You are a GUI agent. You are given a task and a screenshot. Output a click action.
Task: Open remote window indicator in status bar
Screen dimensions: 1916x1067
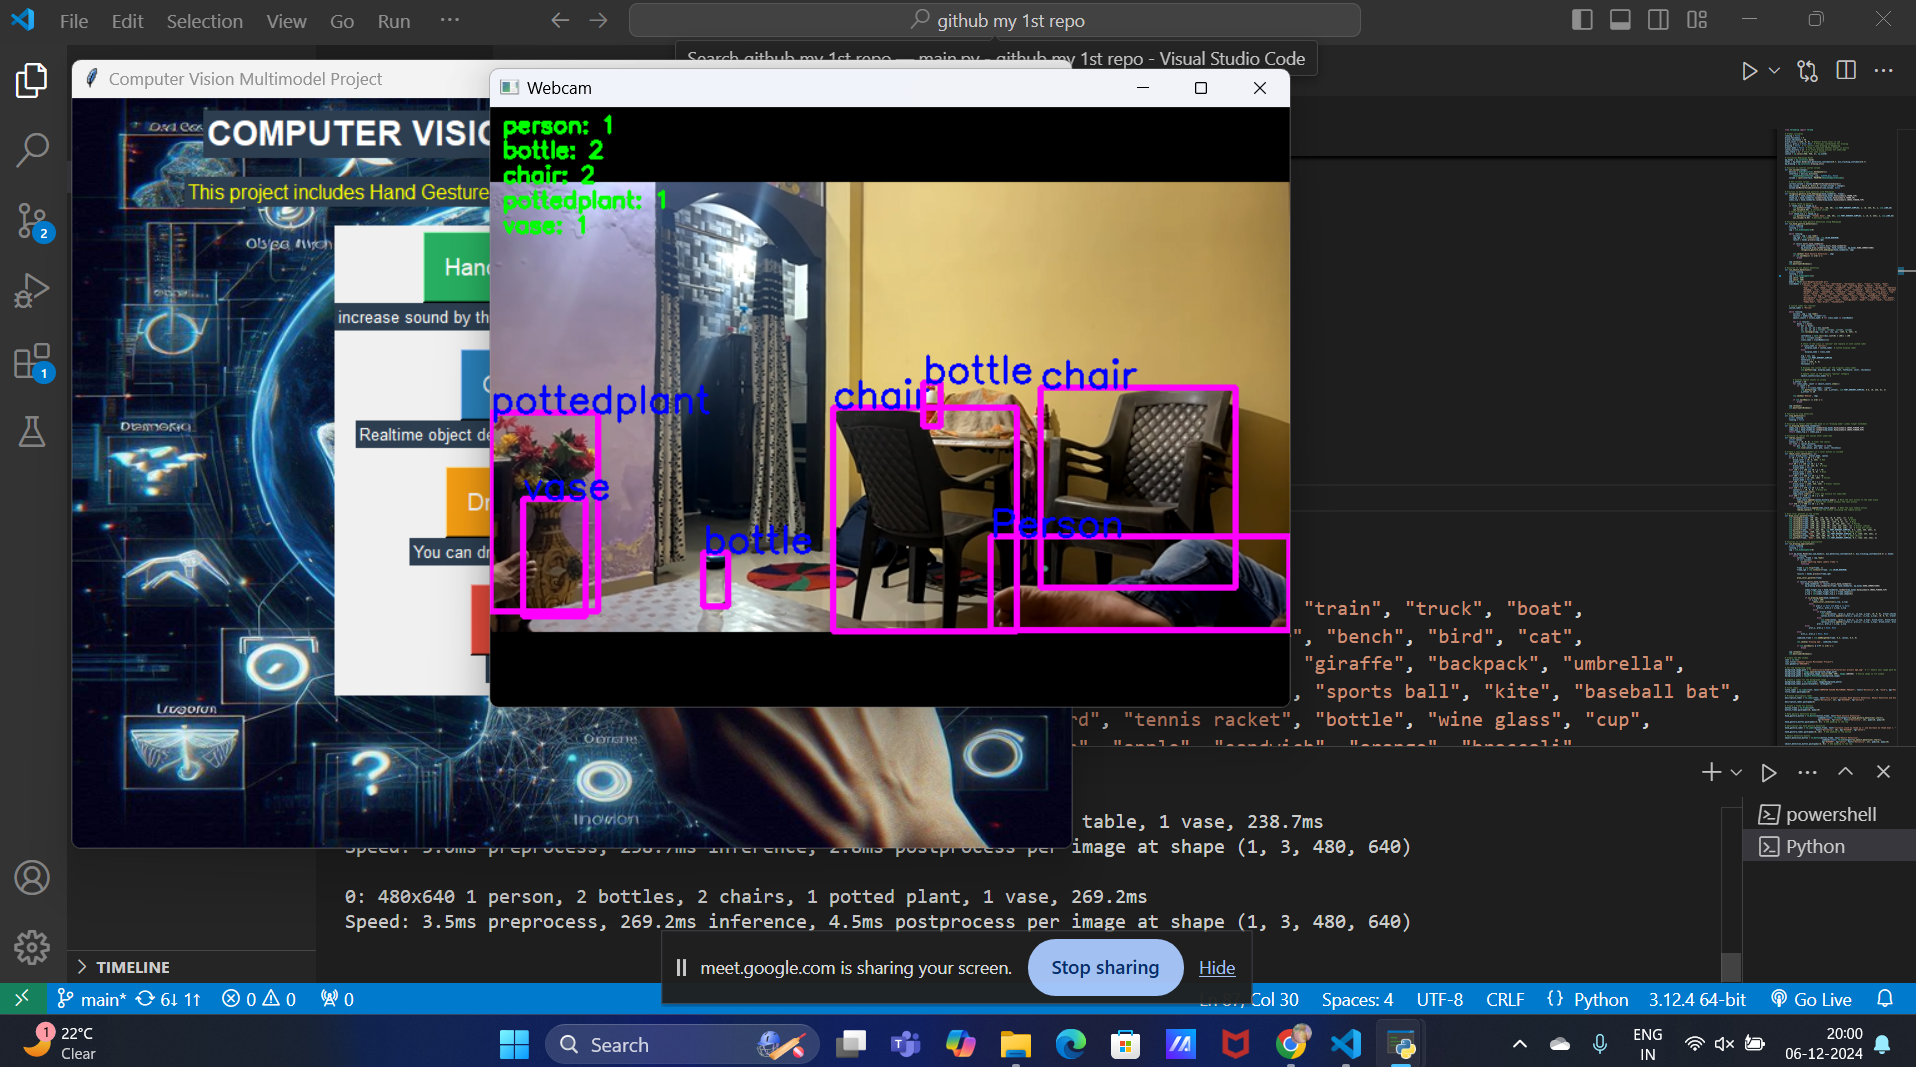22,999
